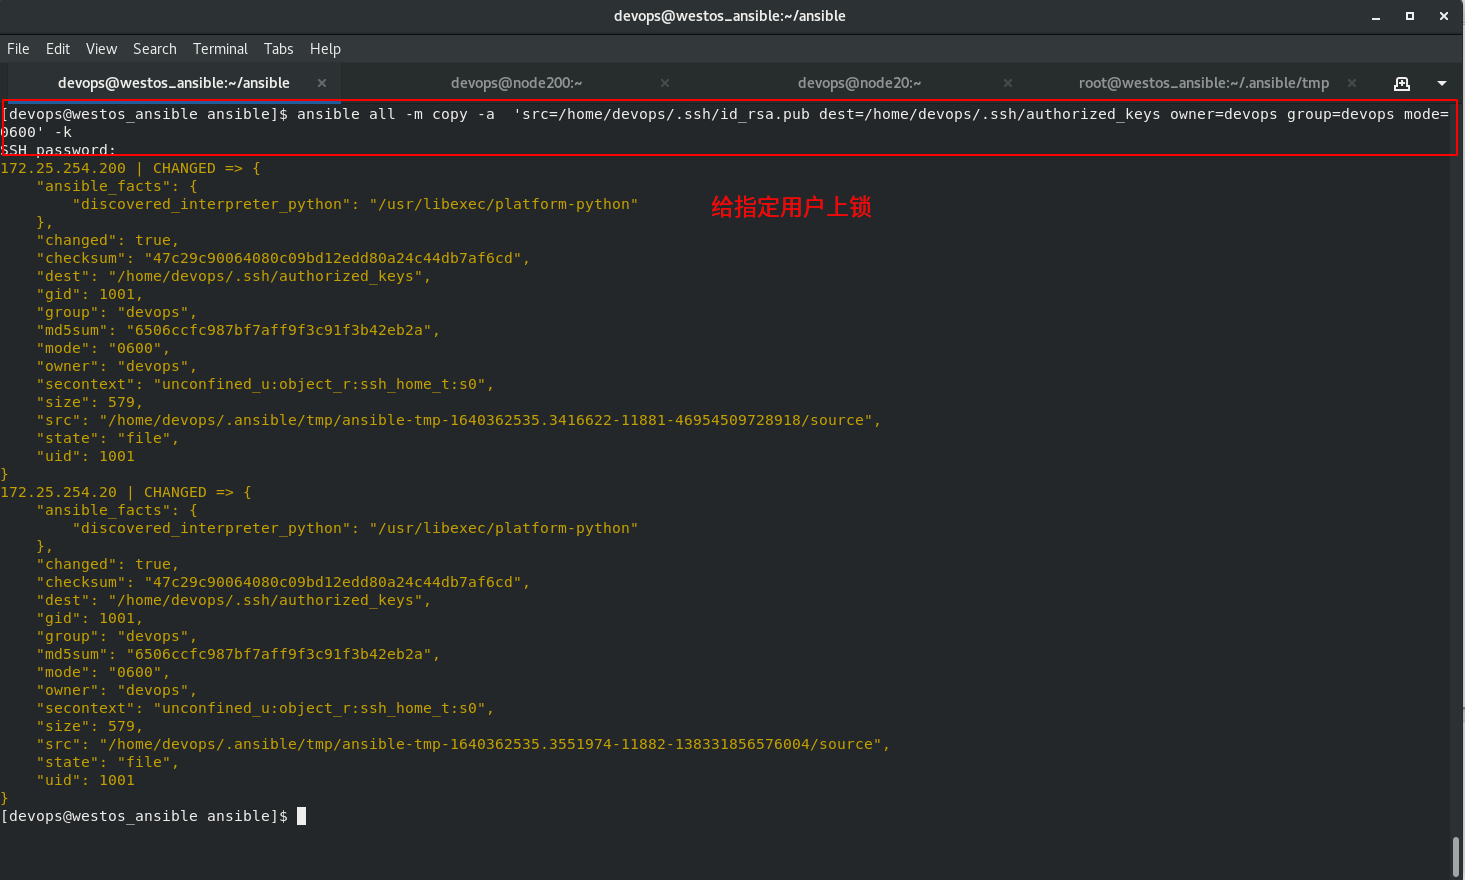Screen dimensions: 1465x880
Task: Switch to devops@westos_ansible:~/ansible tab
Action: click(173, 83)
